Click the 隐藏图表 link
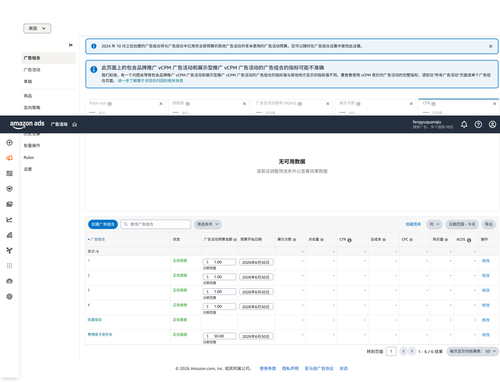This screenshot has width=500, height=382. point(413,224)
